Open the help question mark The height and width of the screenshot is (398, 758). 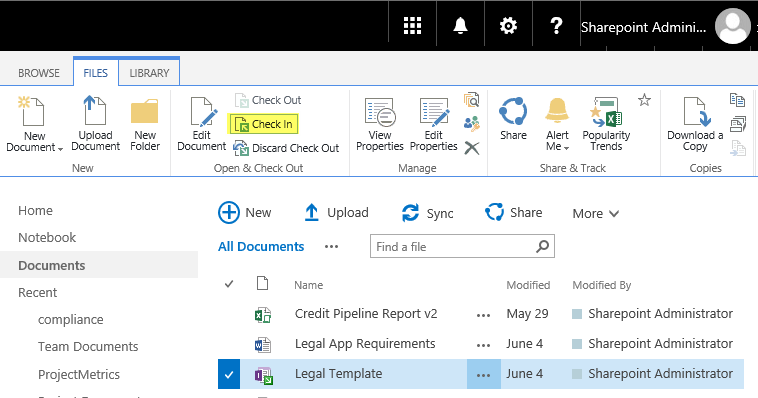coord(556,26)
